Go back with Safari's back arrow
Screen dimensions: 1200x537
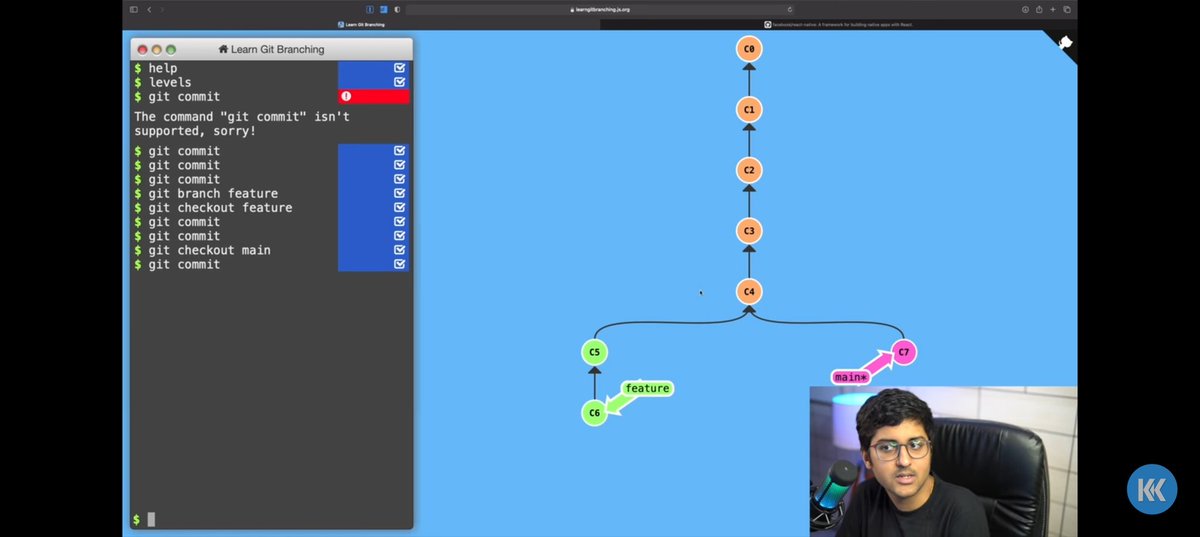coord(149,9)
